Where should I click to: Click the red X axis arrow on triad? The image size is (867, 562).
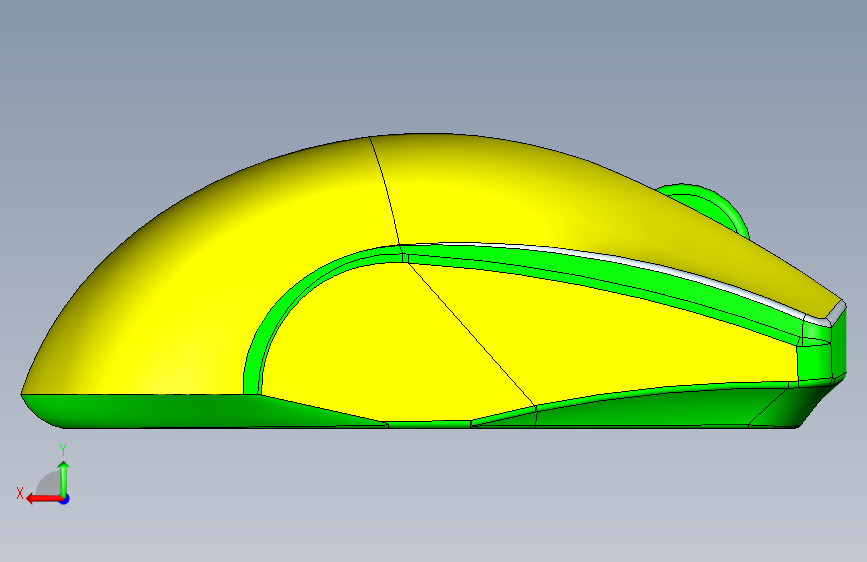[x=43, y=499]
